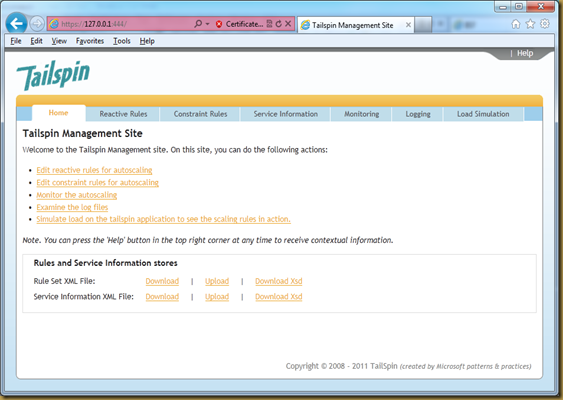The height and width of the screenshot is (400, 563).
Task: Open Favorites star icon
Action: (530, 24)
